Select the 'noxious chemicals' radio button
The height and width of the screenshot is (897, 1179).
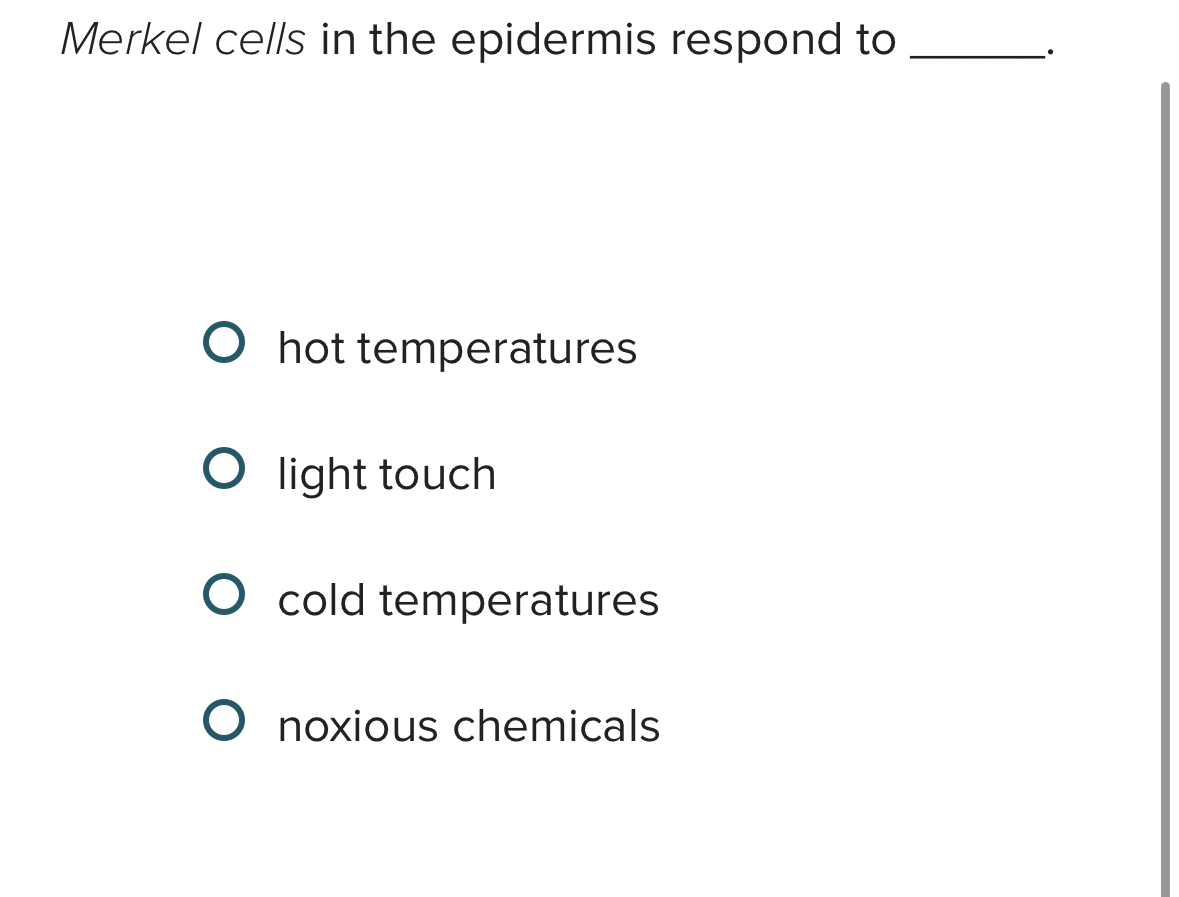(x=225, y=719)
